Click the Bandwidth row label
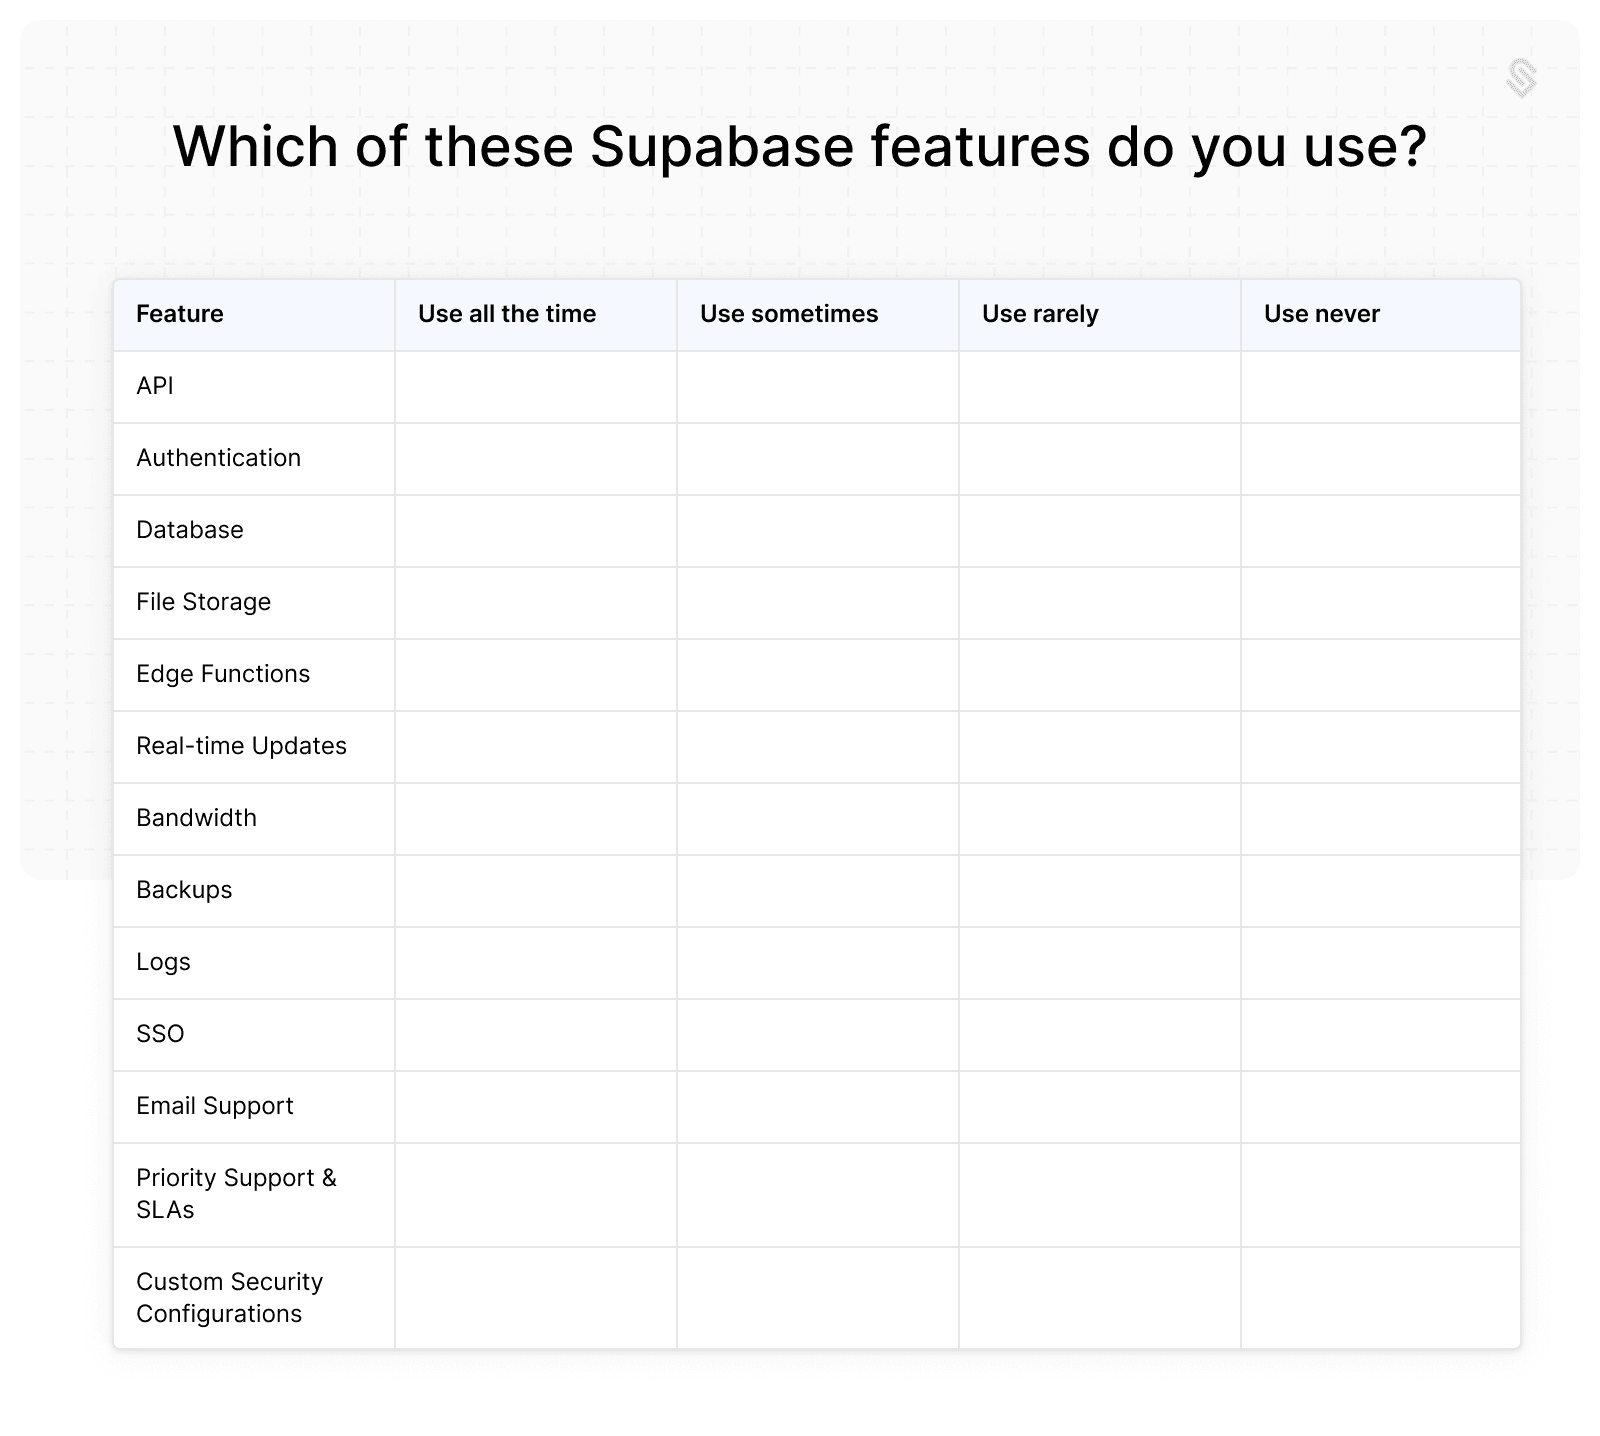 [x=196, y=818]
